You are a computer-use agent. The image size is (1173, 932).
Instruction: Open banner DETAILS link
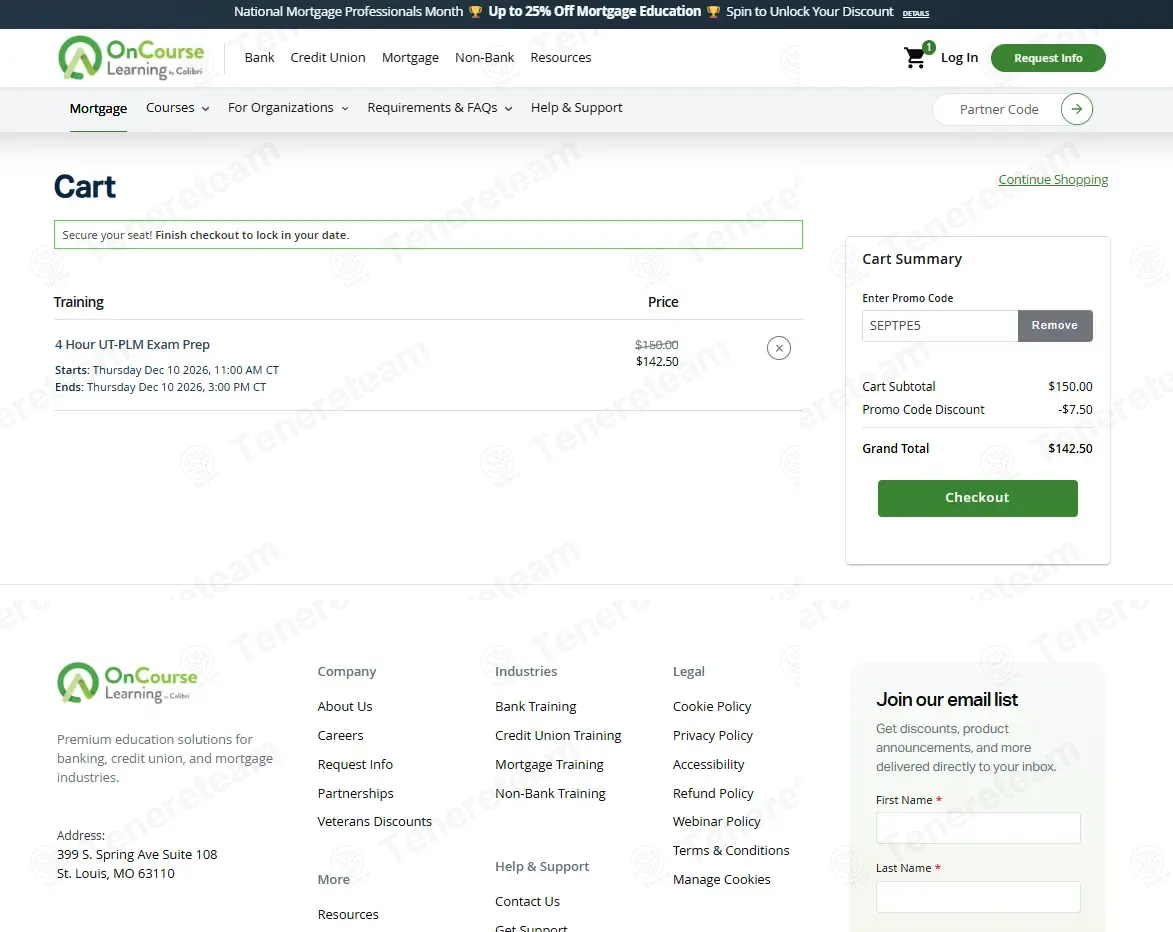tap(916, 13)
